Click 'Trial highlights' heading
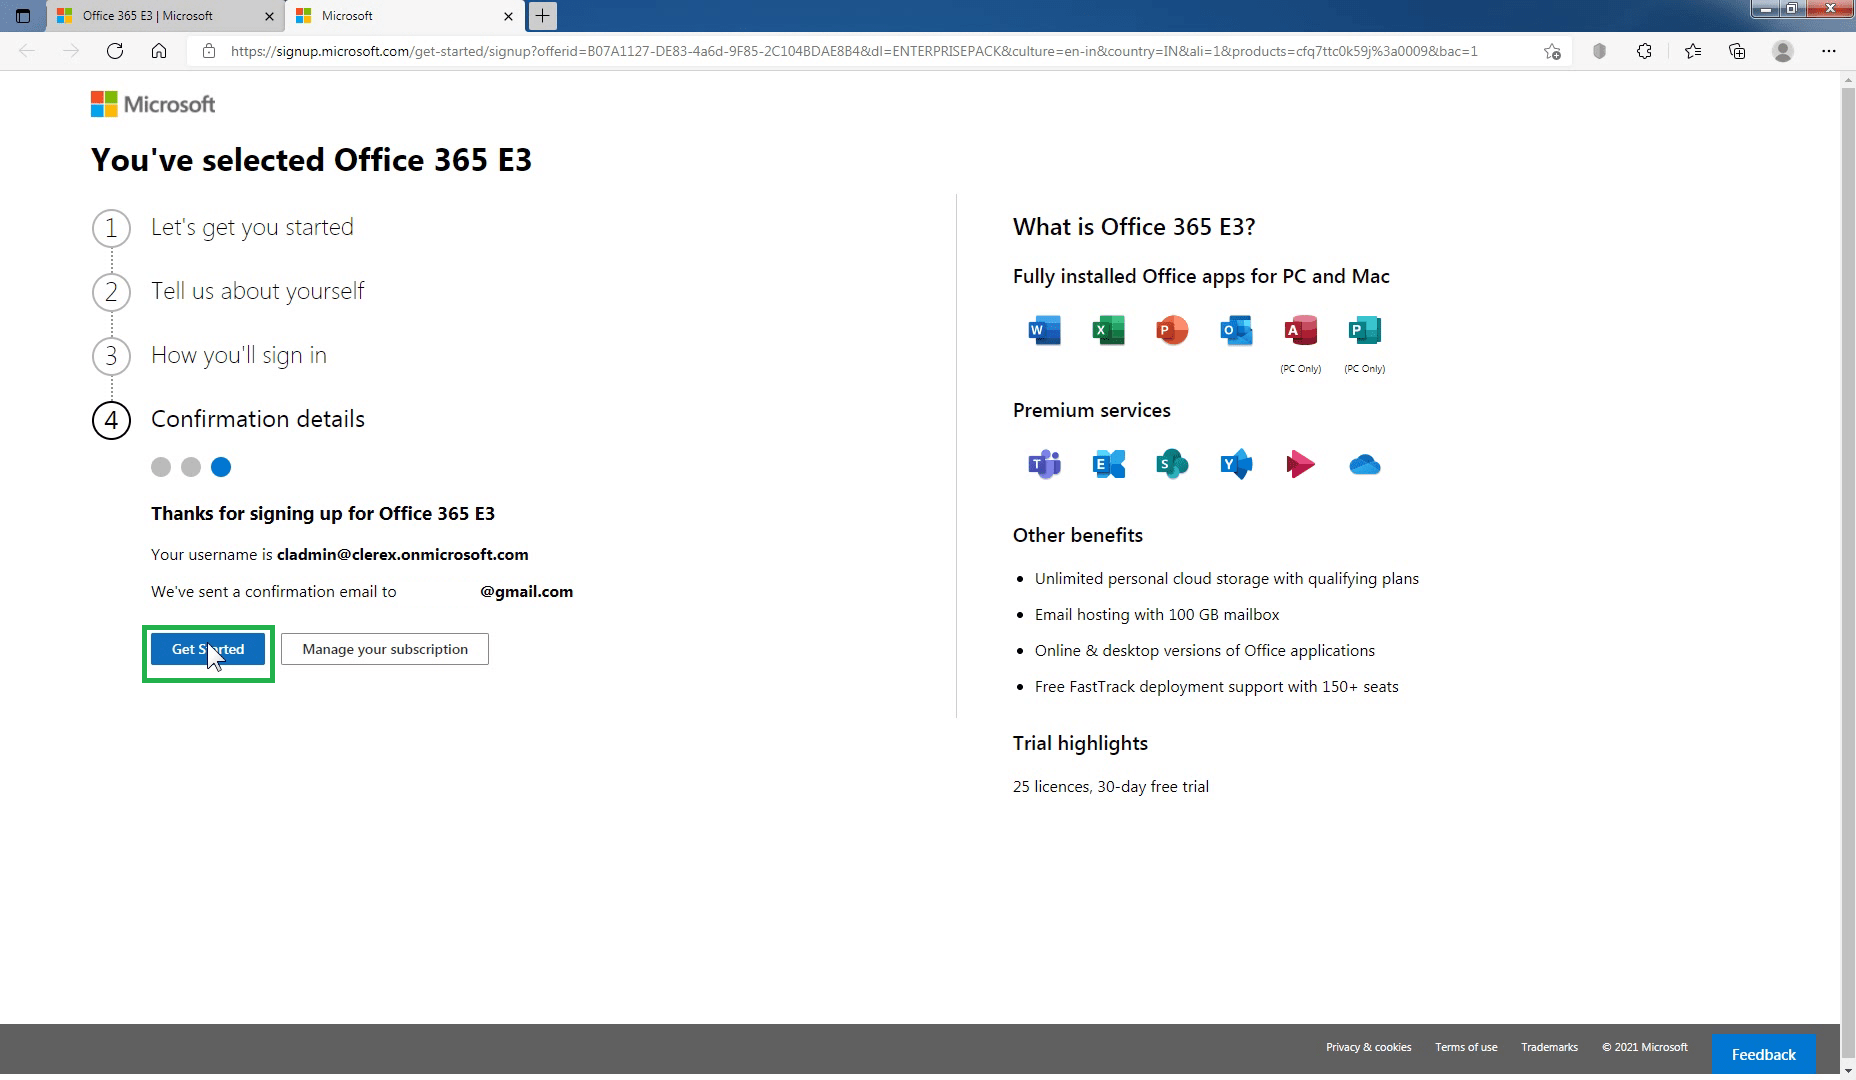 point(1080,743)
